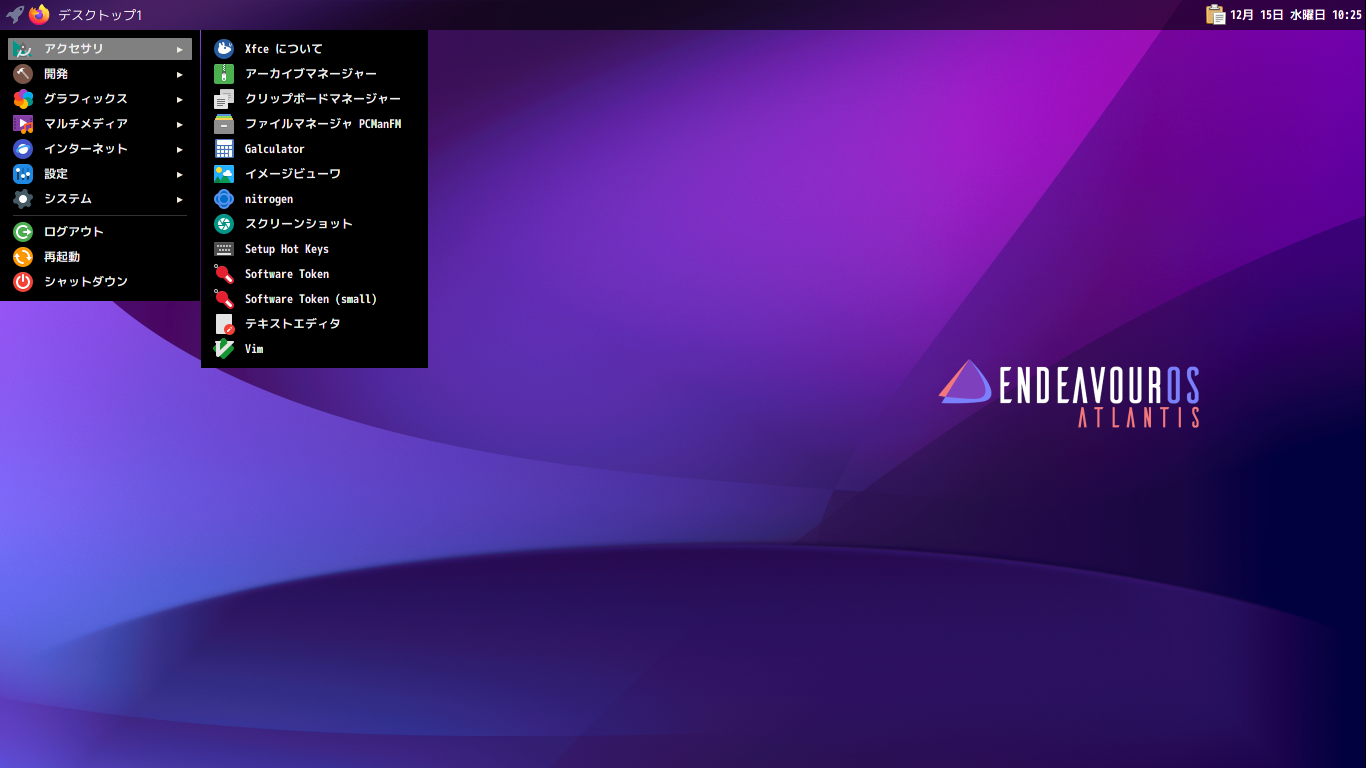Click the Galculator calculator icon
1366x768 pixels.
click(224, 149)
